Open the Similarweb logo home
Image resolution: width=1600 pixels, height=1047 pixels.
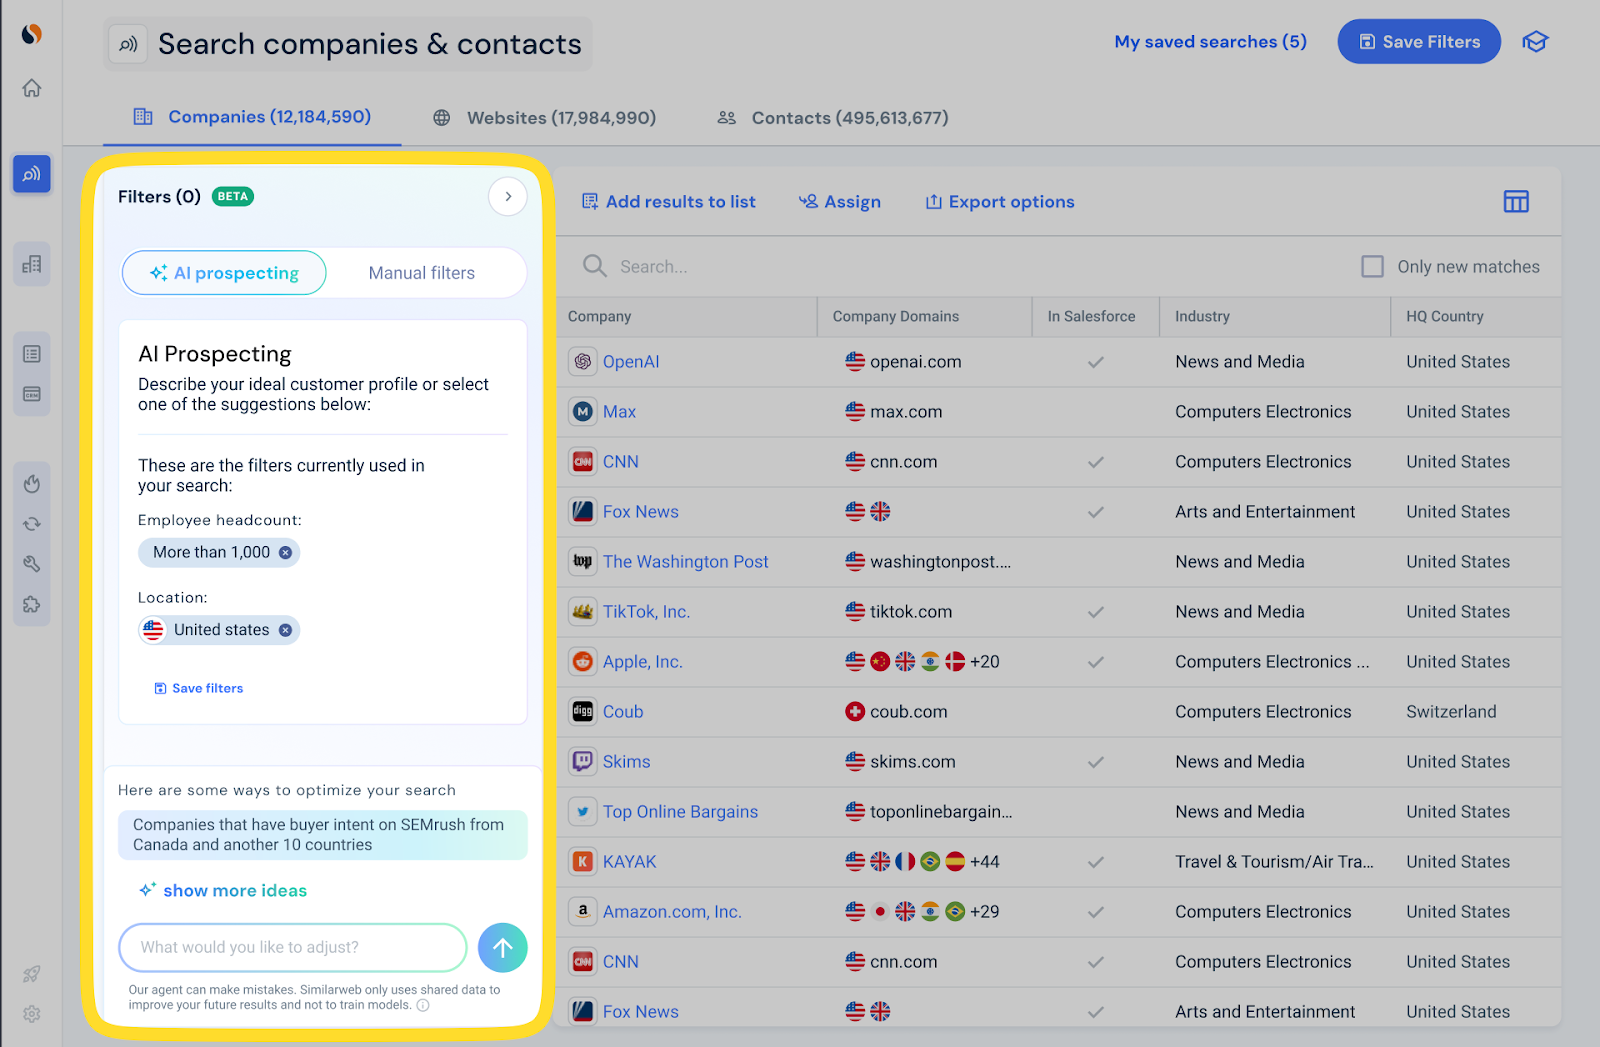coord(32,34)
